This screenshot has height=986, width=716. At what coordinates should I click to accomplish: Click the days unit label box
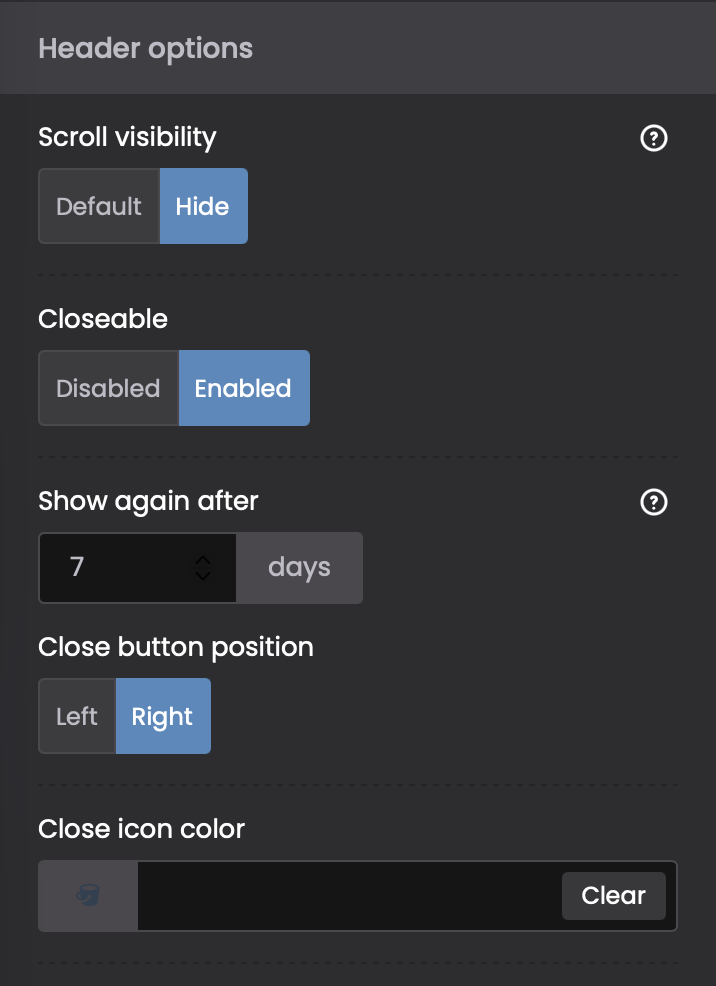299,568
